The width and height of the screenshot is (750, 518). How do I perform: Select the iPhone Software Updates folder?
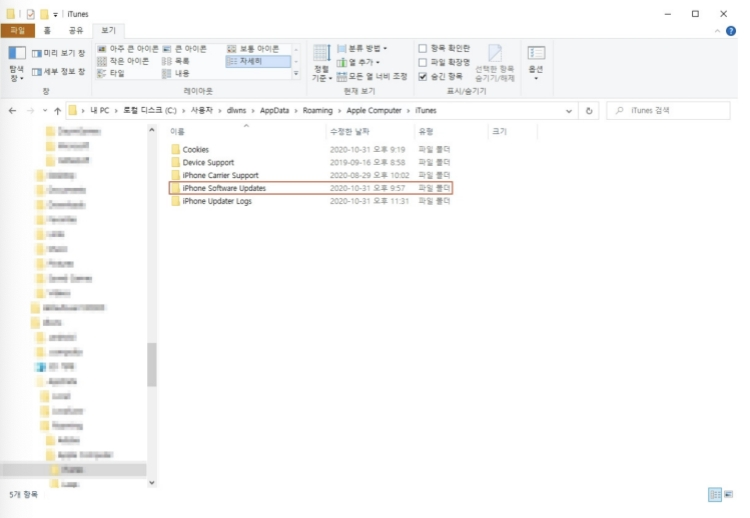coord(310,188)
